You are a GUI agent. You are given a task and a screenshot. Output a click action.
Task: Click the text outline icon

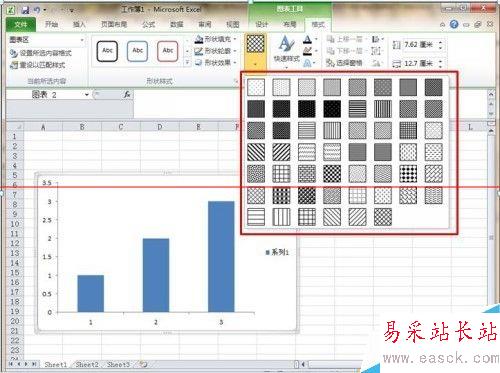coord(307,51)
